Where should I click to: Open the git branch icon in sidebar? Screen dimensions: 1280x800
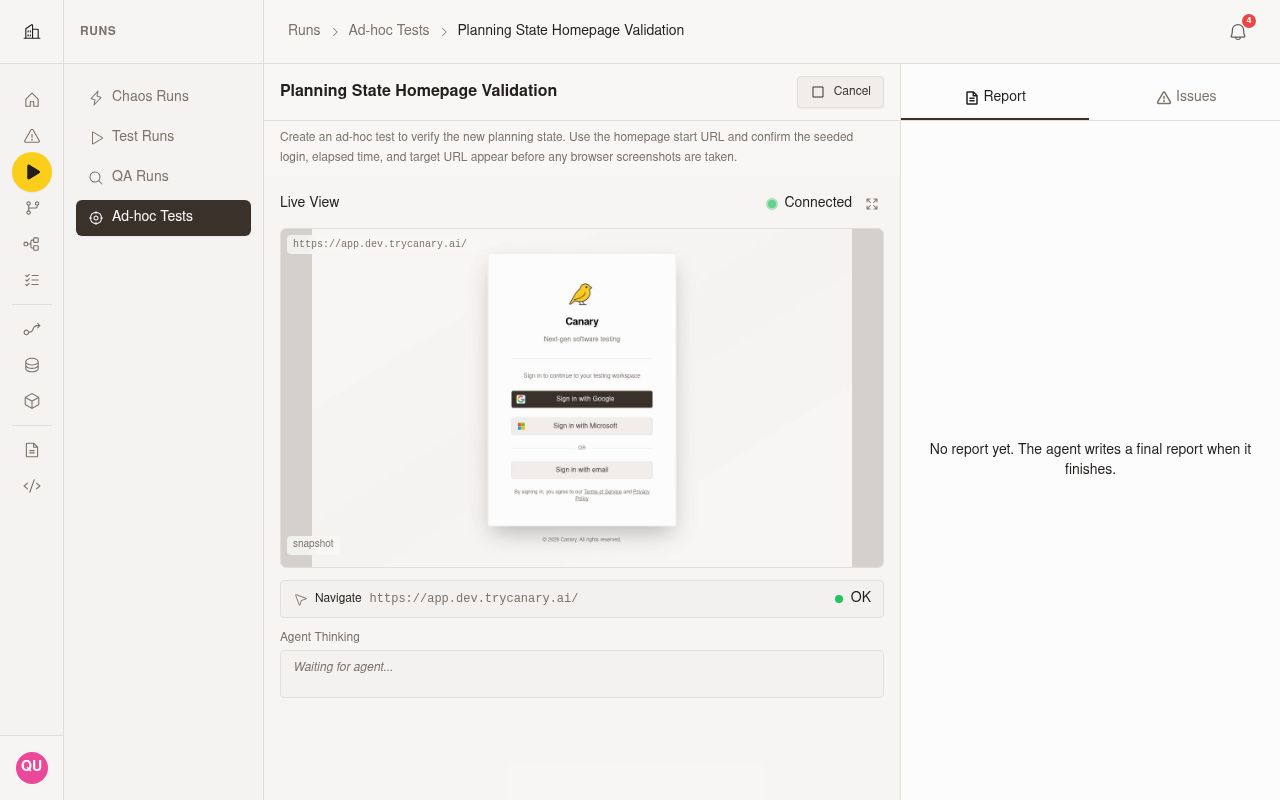(32, 208)
